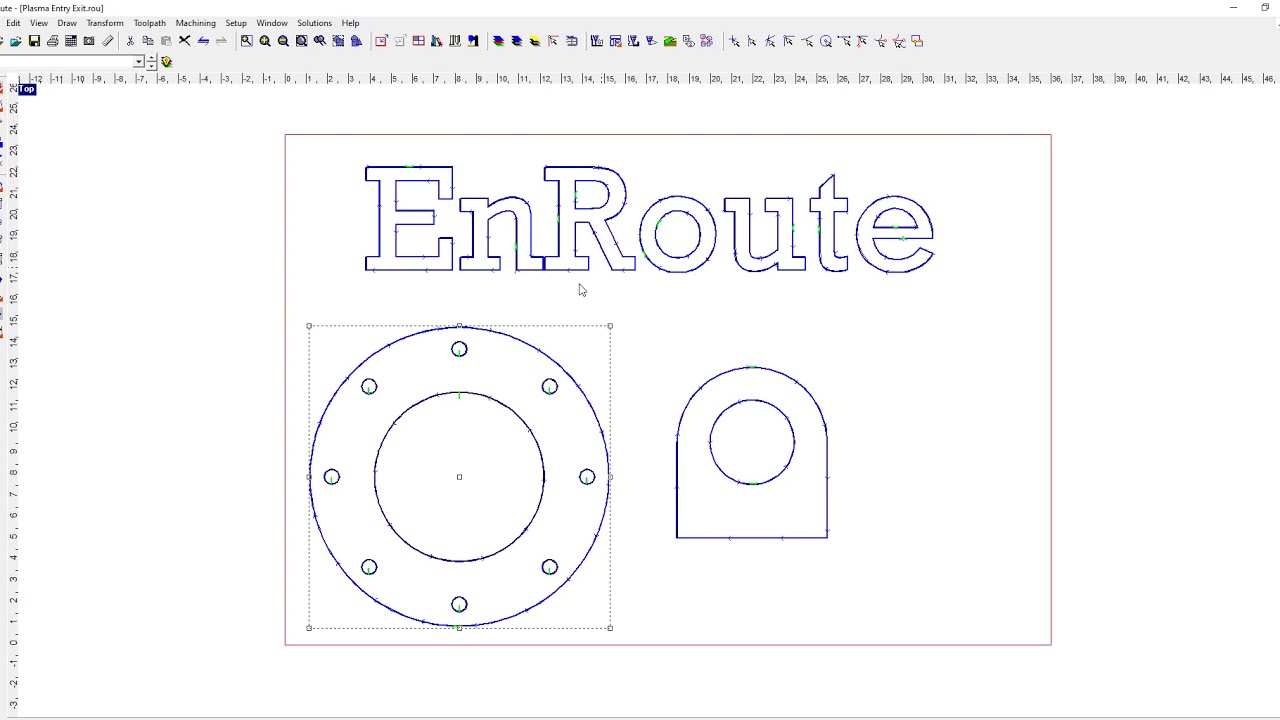Open the Help menu
This screenshot has width=1280, height=720.
point(350,23)
